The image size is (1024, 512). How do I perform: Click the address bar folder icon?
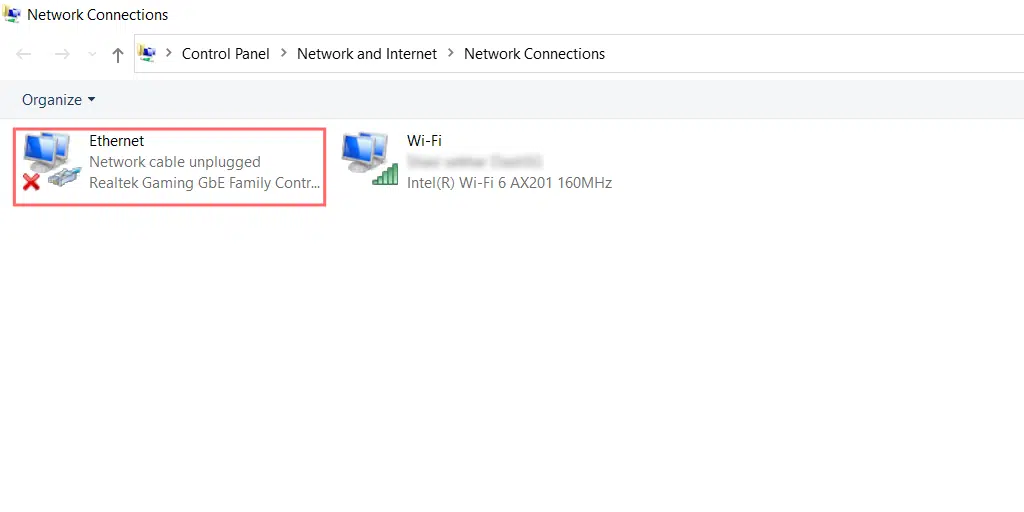148,54
